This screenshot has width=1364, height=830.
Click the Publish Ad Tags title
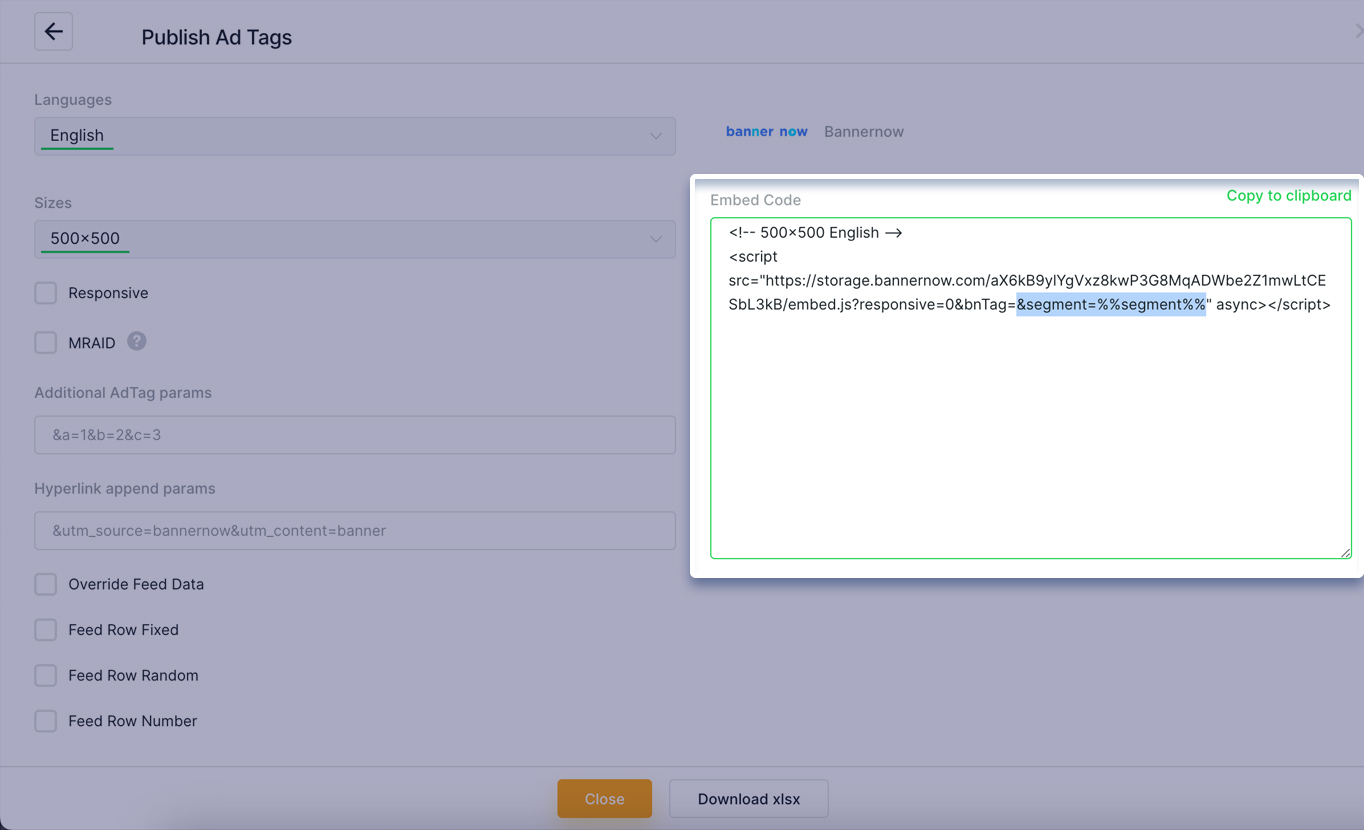217,37
